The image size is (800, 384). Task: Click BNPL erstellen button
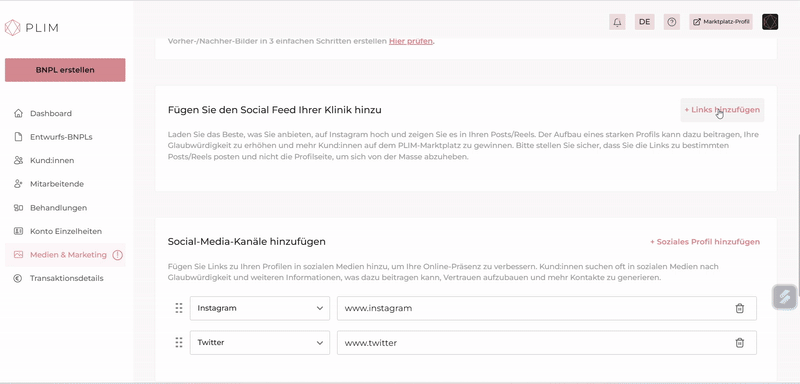coord(65,70)
